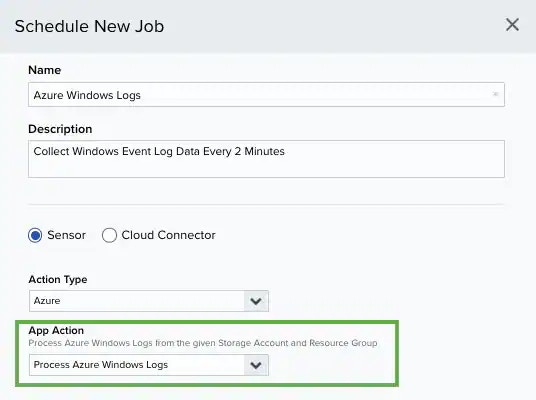This screenshot has width=536, height=400.
Task: Close the Schedule New Job dialog
Action: [512, 25]
